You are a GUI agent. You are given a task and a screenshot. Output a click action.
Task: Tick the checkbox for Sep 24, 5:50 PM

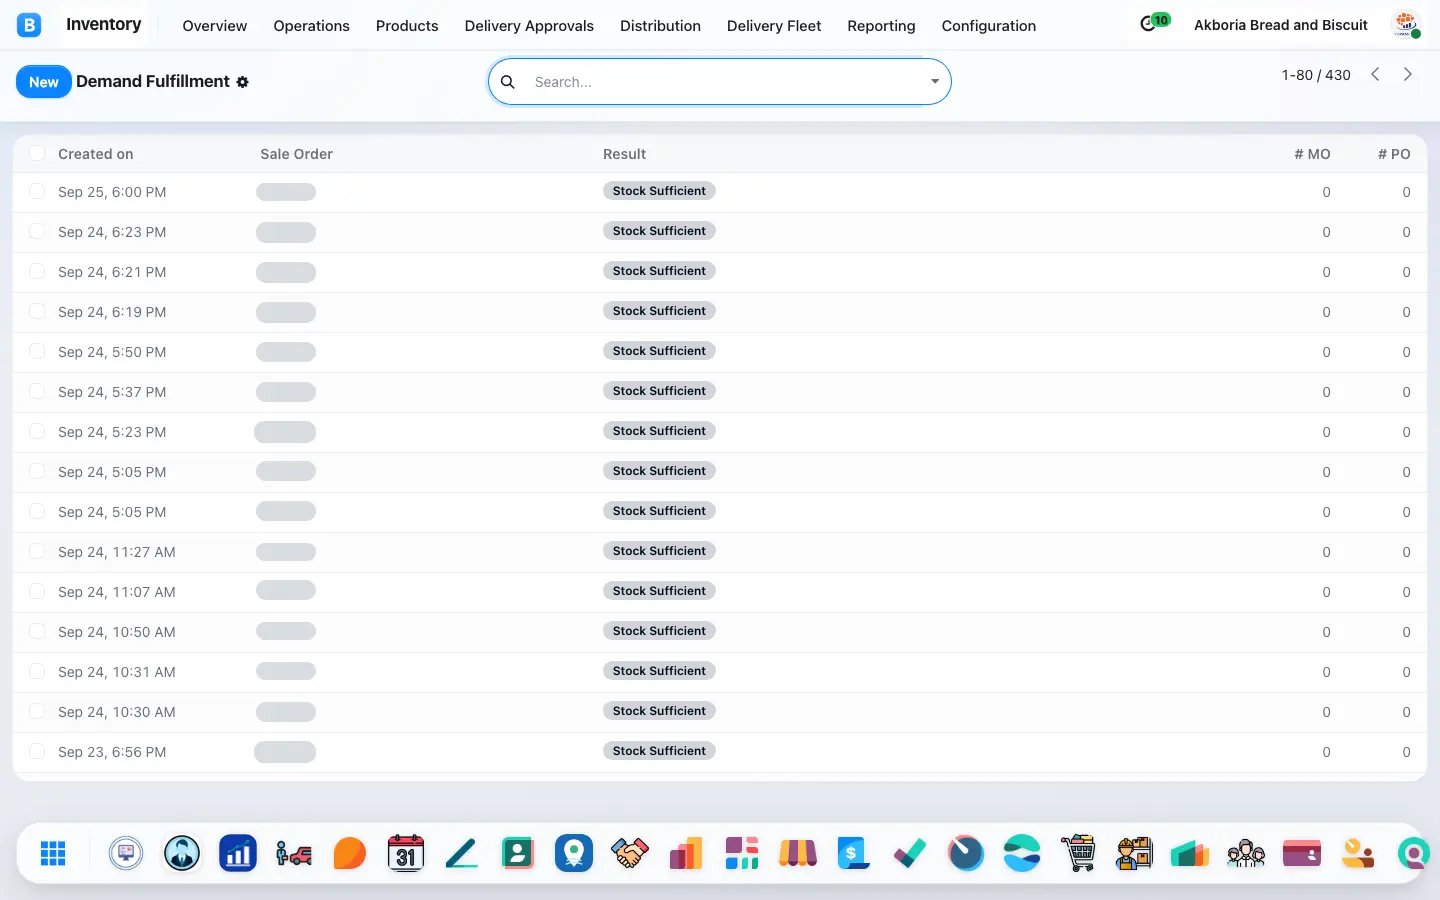37,351
